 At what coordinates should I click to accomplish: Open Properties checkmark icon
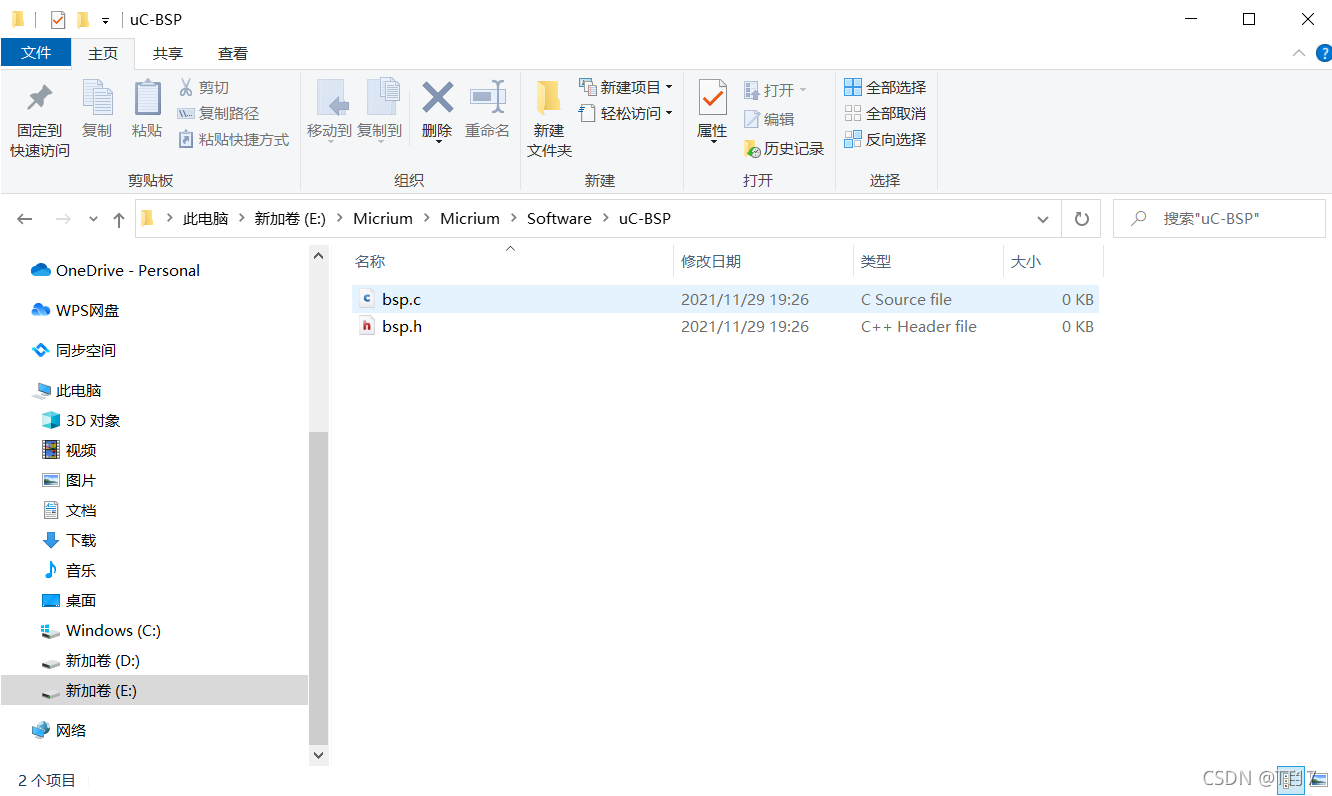[712, 99]
